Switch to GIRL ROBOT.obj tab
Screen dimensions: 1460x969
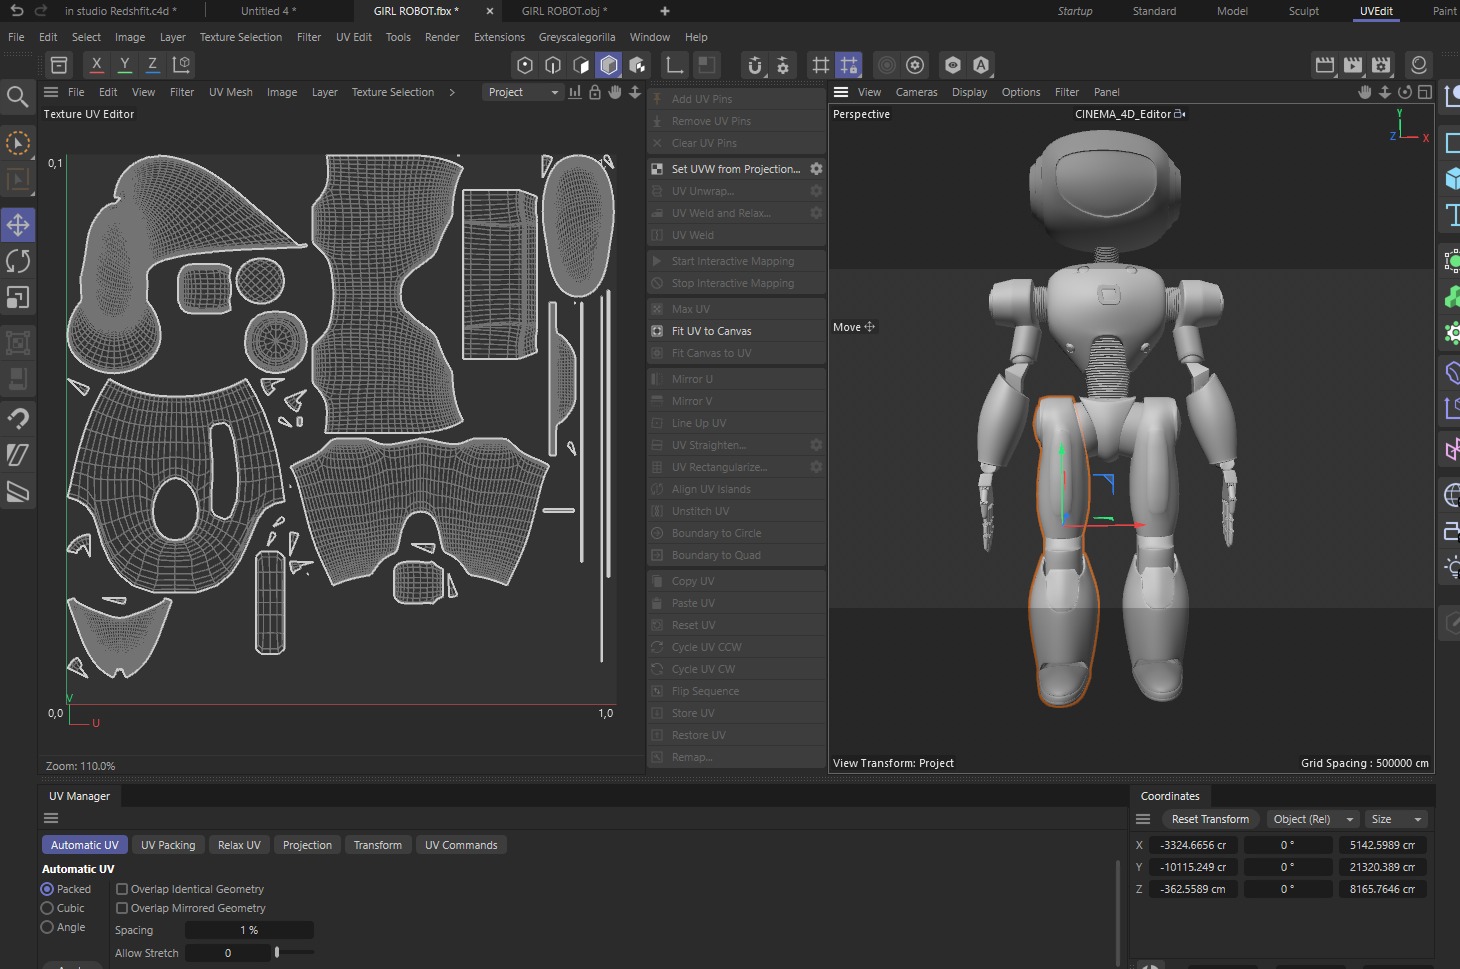point(564,11)
